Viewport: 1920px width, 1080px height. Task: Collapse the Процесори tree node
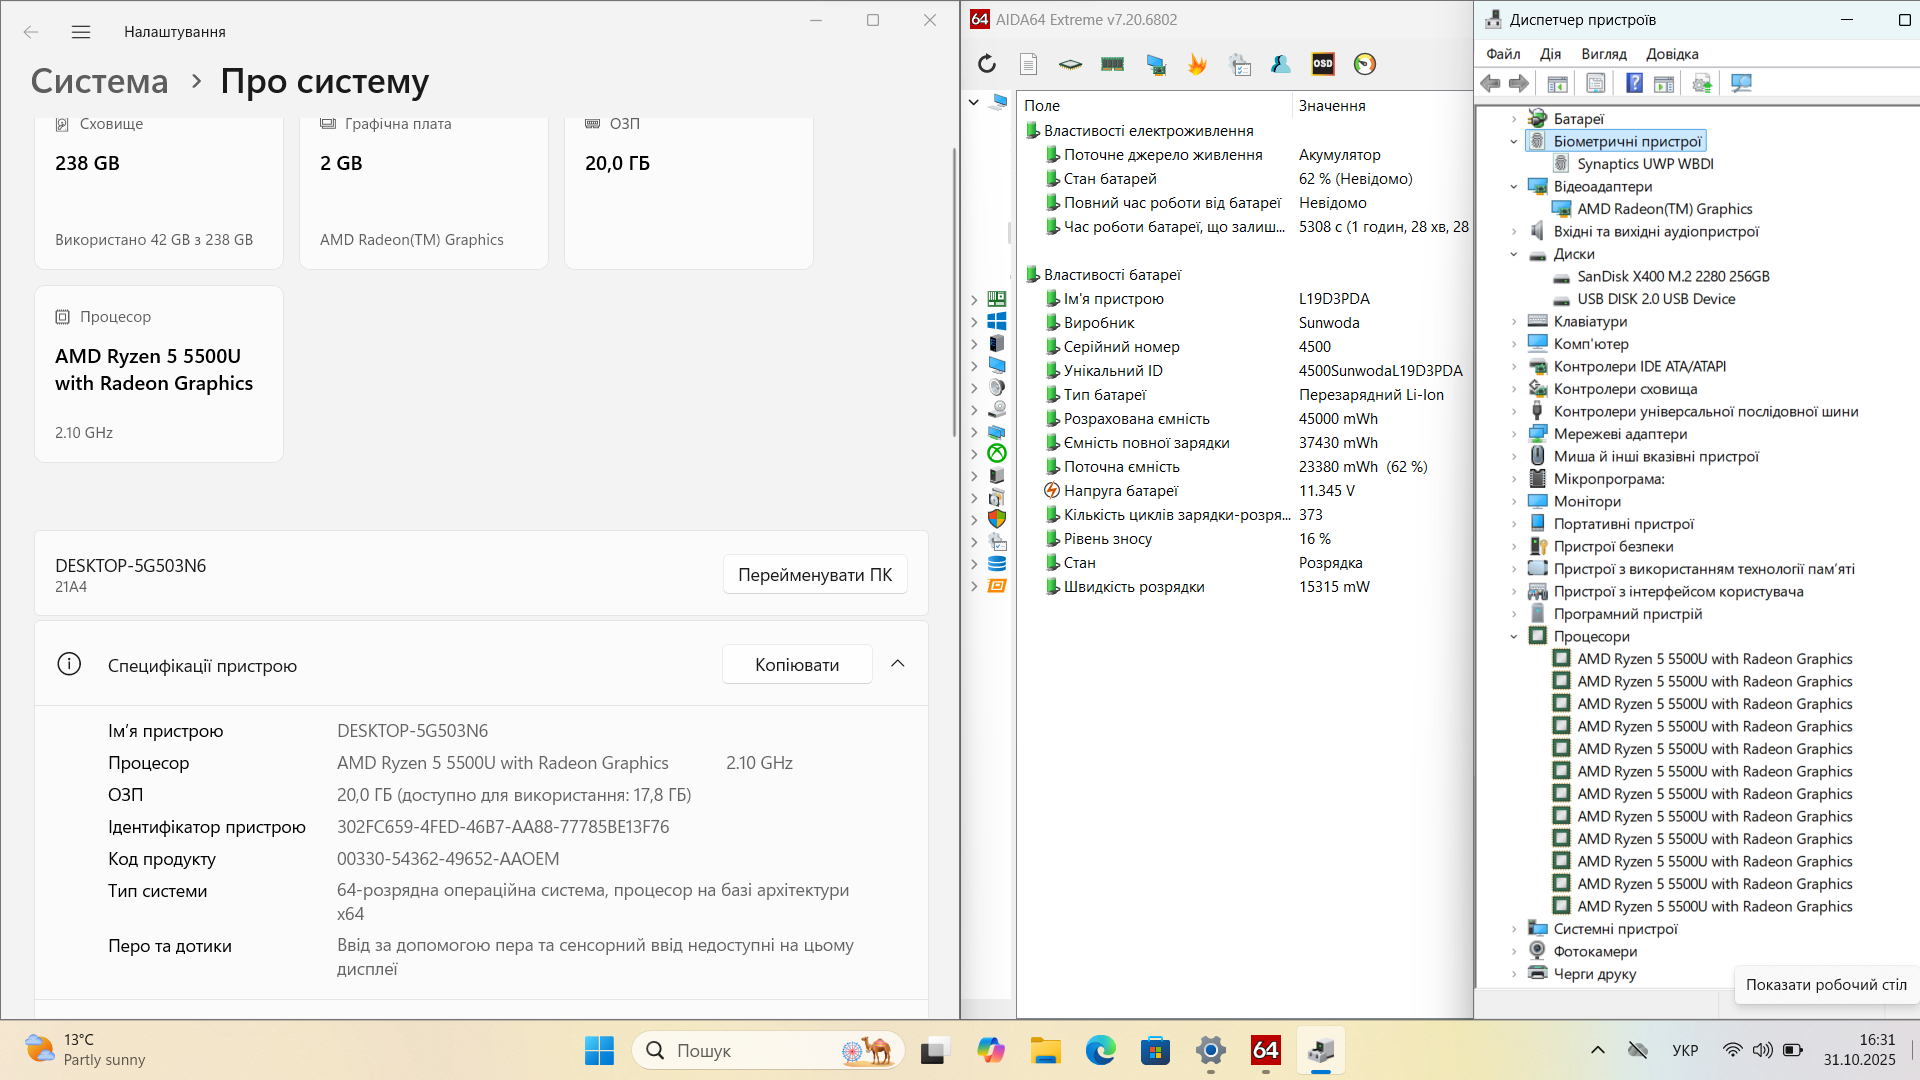(1514, 637)
